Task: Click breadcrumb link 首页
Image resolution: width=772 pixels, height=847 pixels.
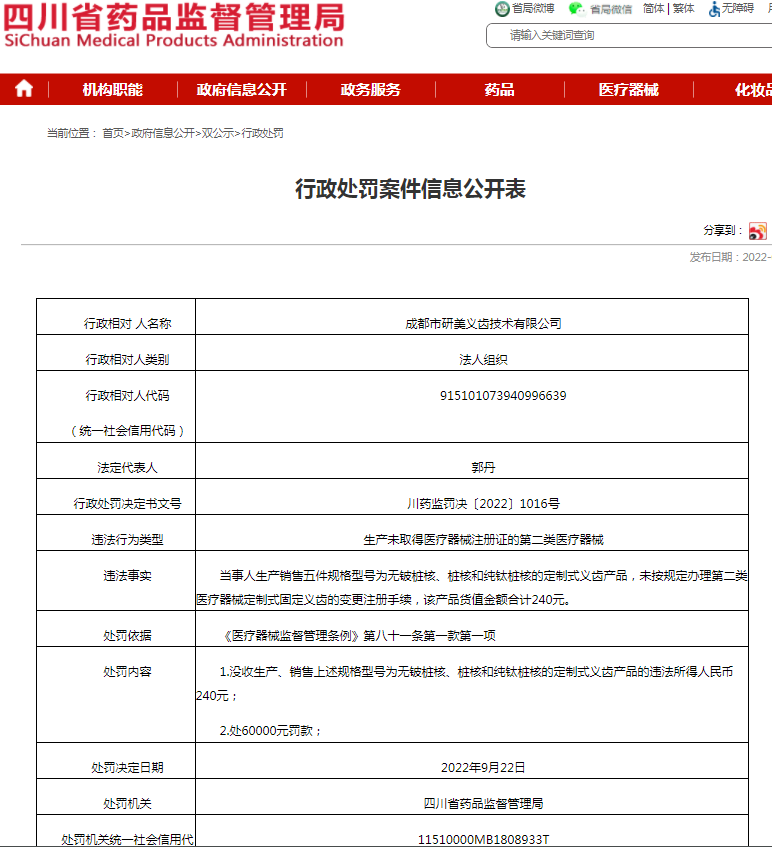Action: pos(113,133)
